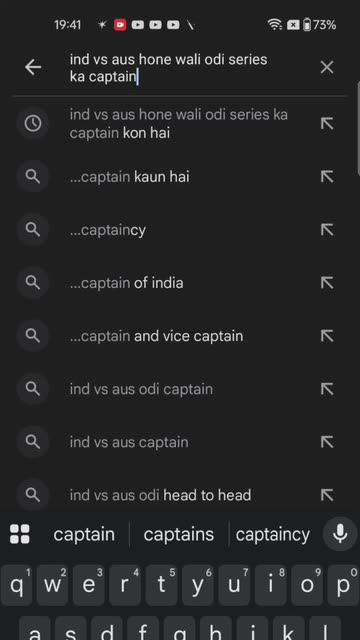Image resolution: width=360 pixels, height=640 pixels.
Task: Insert 'captaincy' suggestion using arrow icon
Action: [x=327, y=230]
